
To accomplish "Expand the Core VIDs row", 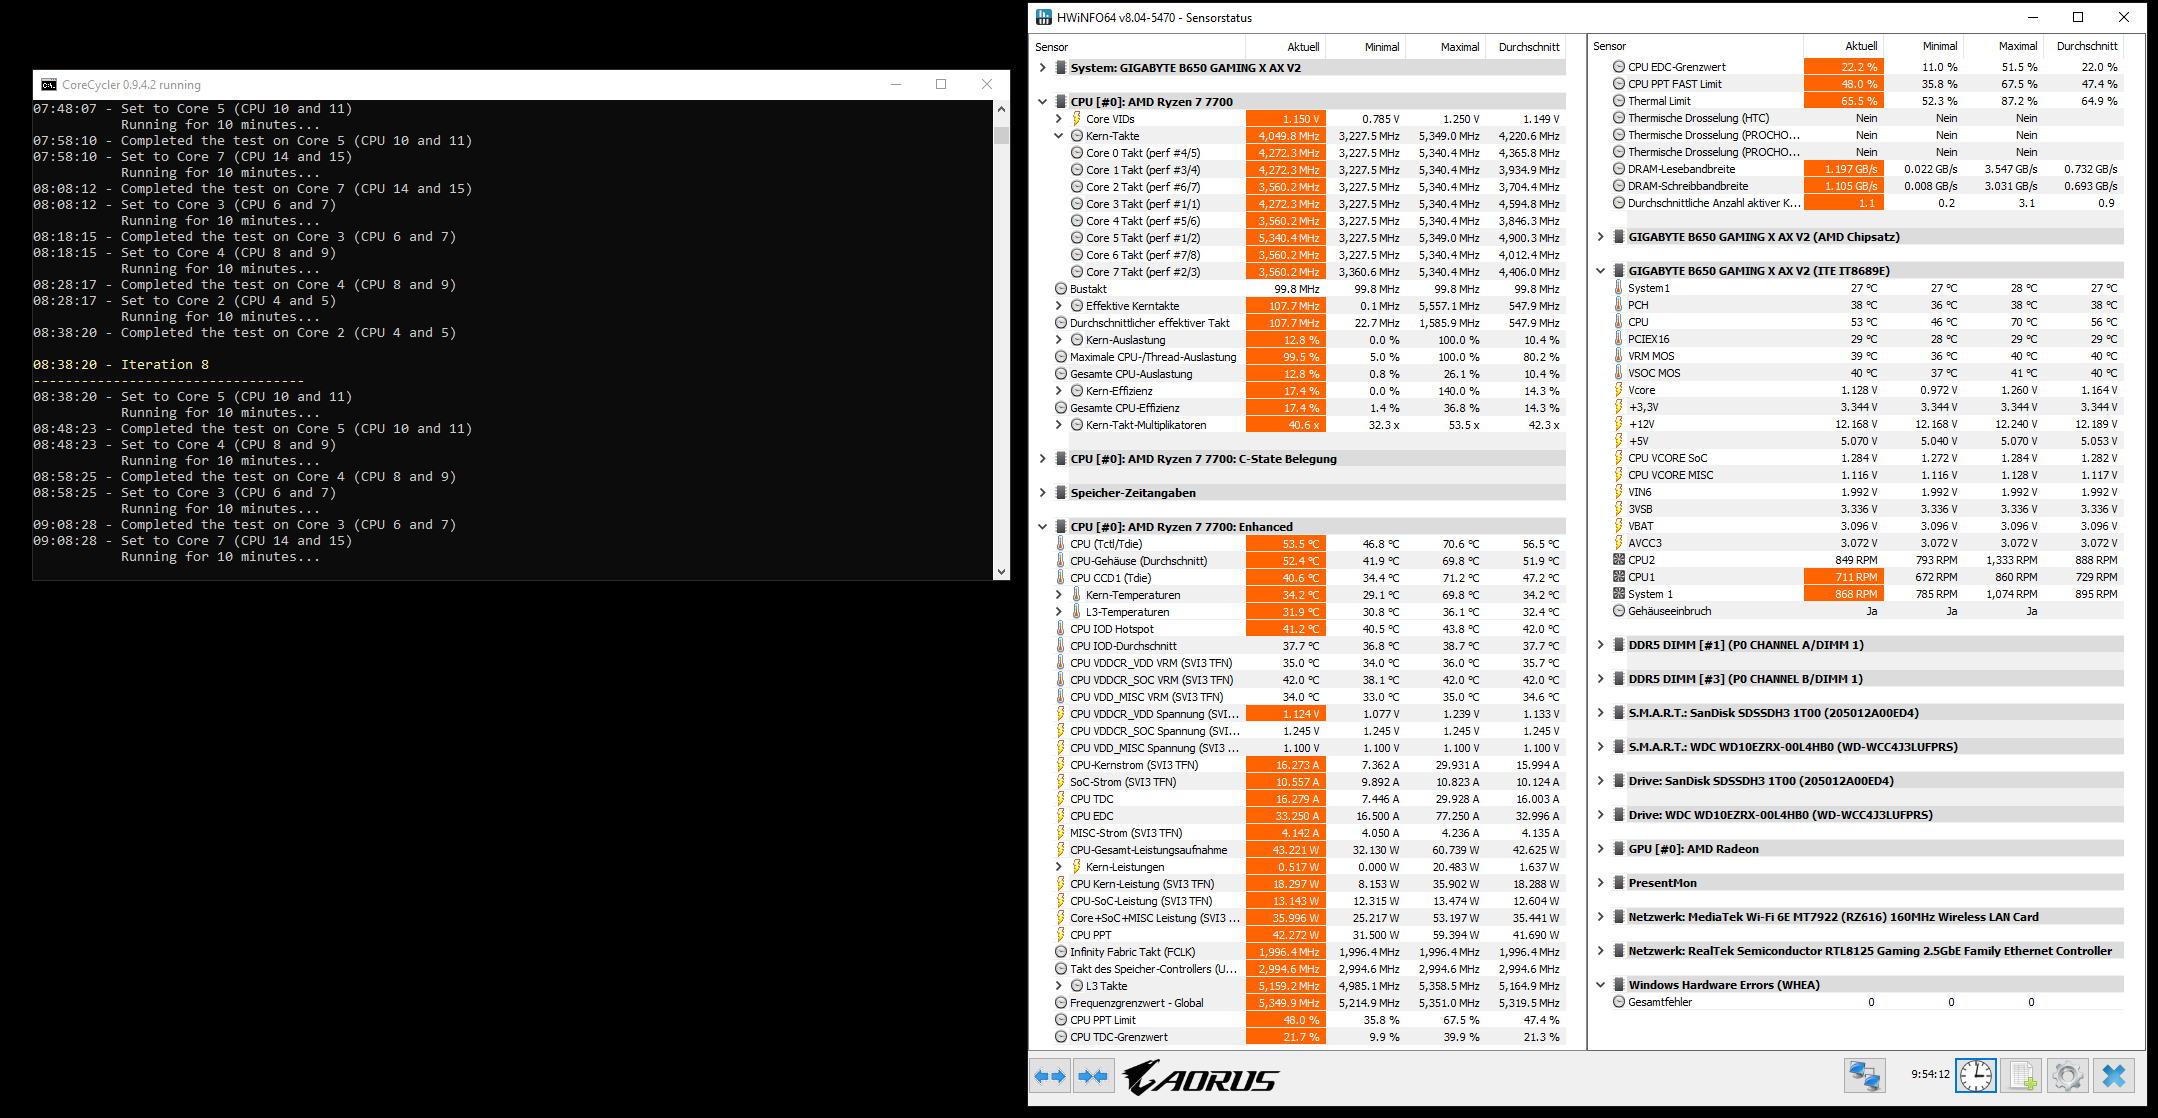I will tap(1059, 119).
